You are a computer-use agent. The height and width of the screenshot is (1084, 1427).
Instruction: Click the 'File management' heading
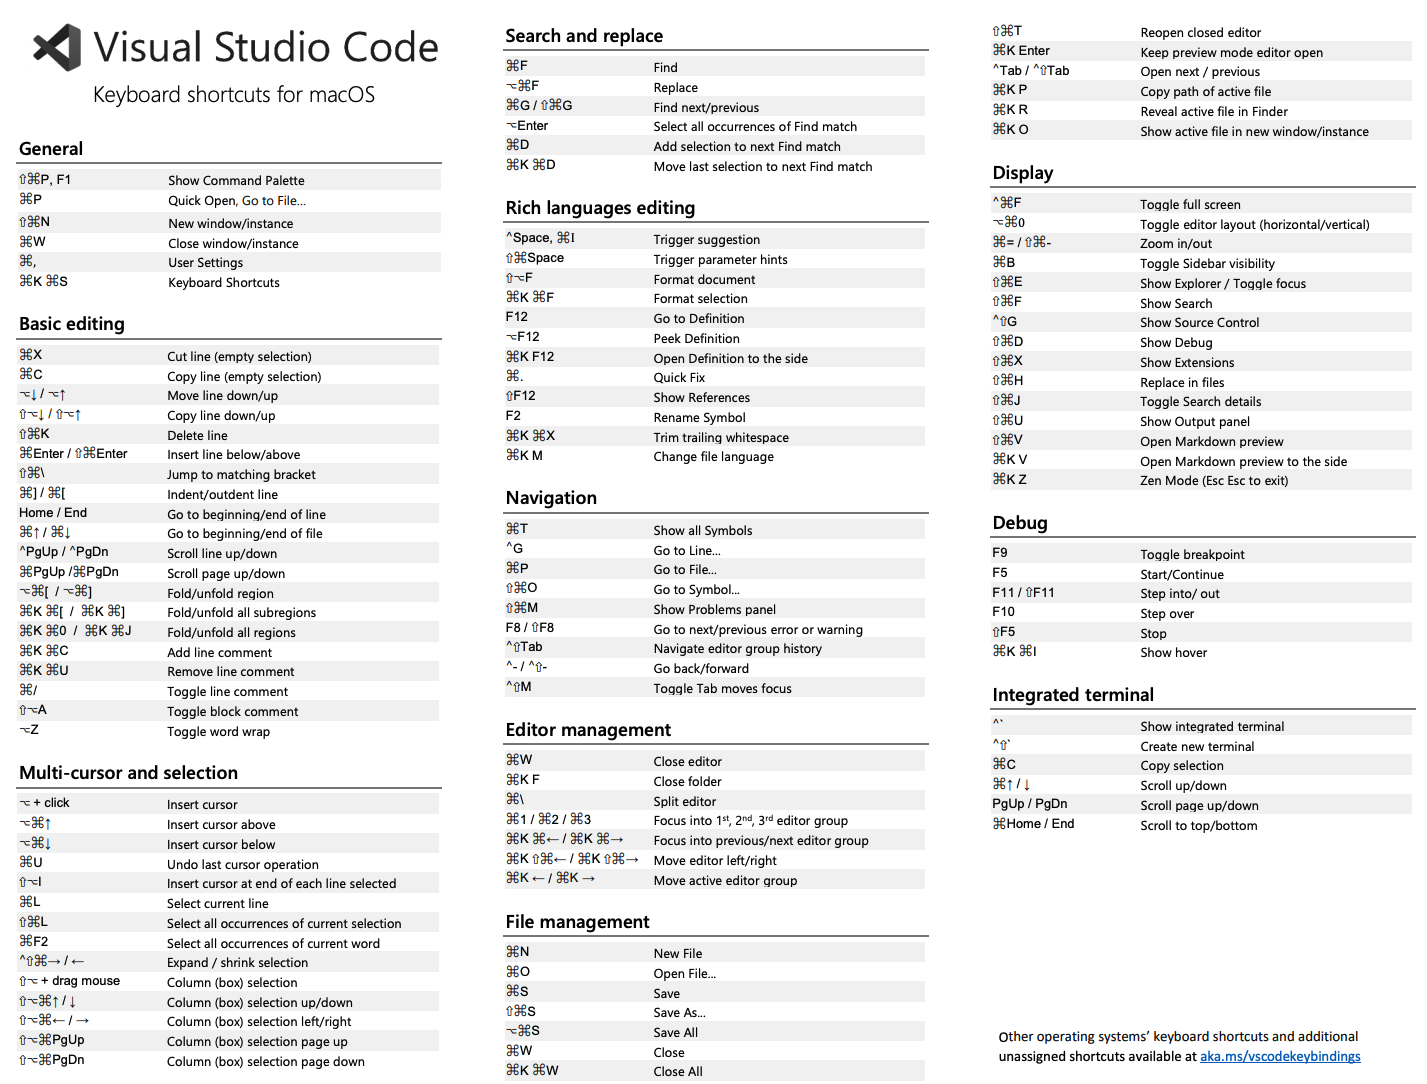[x=577, y=922]
